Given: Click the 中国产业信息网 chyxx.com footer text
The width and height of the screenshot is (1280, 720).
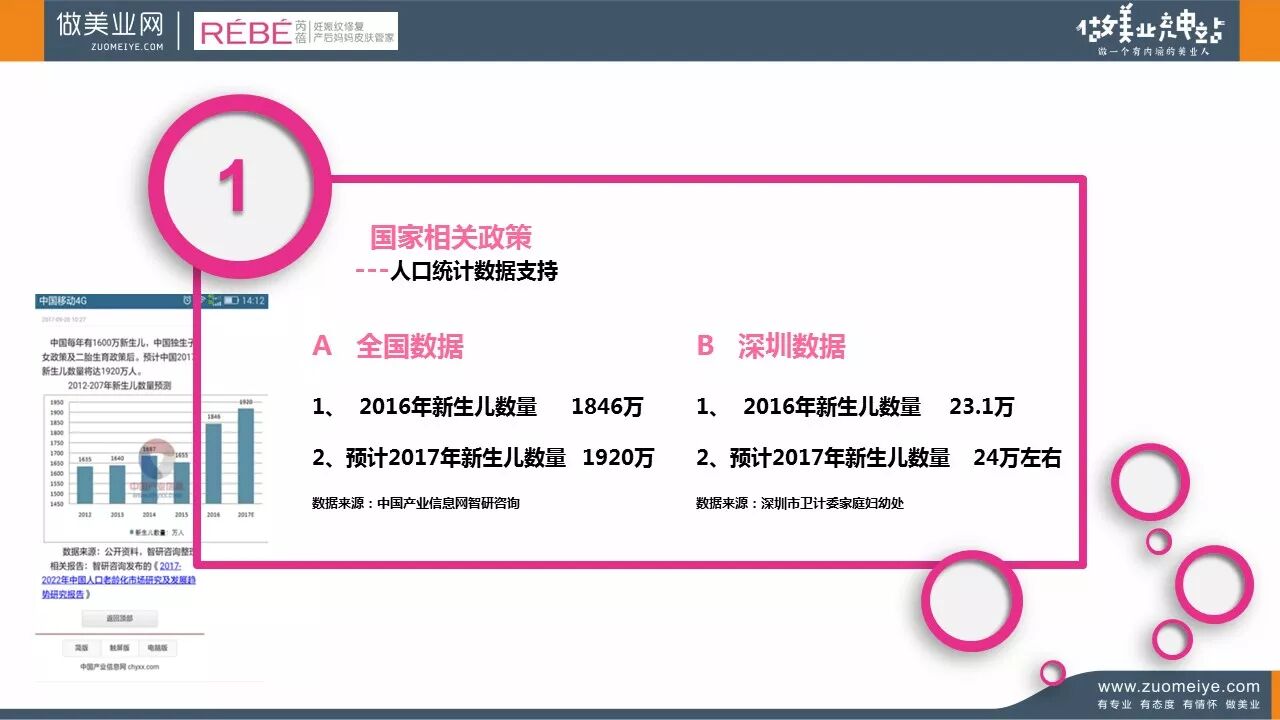Looking at the screenshot, I should point(120,666).
